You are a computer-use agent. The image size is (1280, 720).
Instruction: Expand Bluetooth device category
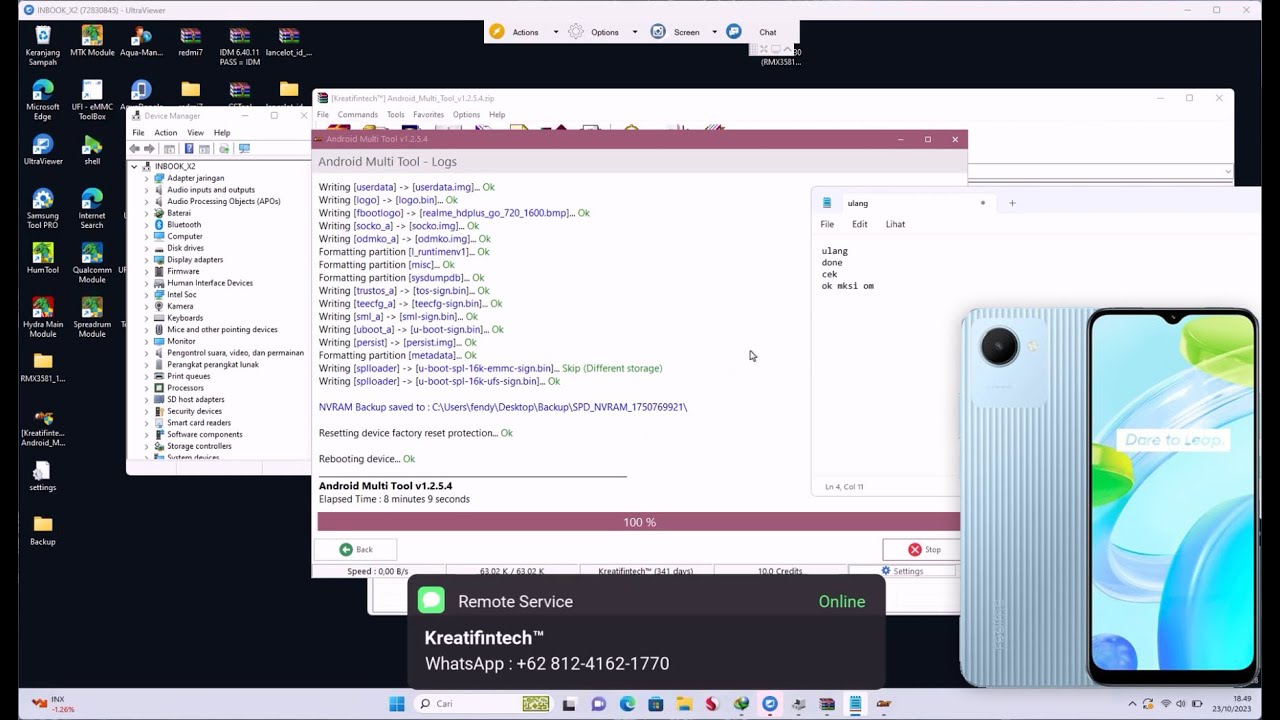(x=147, y=225)
